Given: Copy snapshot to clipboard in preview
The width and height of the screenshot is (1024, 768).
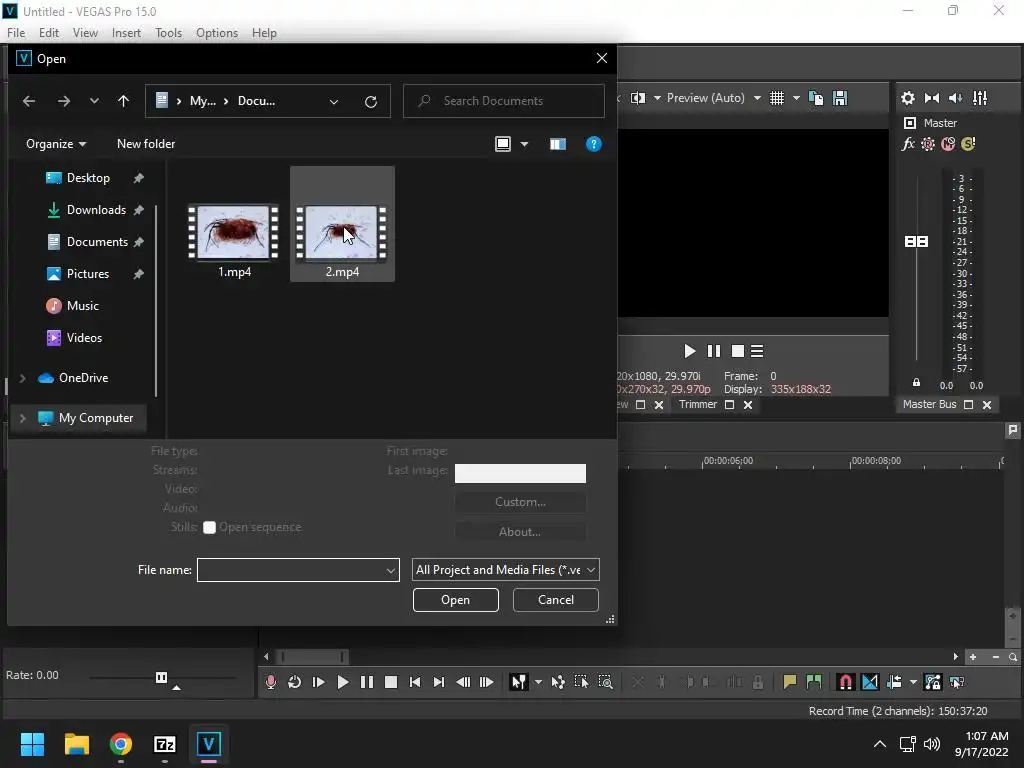Looking at the screenshot, I should tap(816, 98).
